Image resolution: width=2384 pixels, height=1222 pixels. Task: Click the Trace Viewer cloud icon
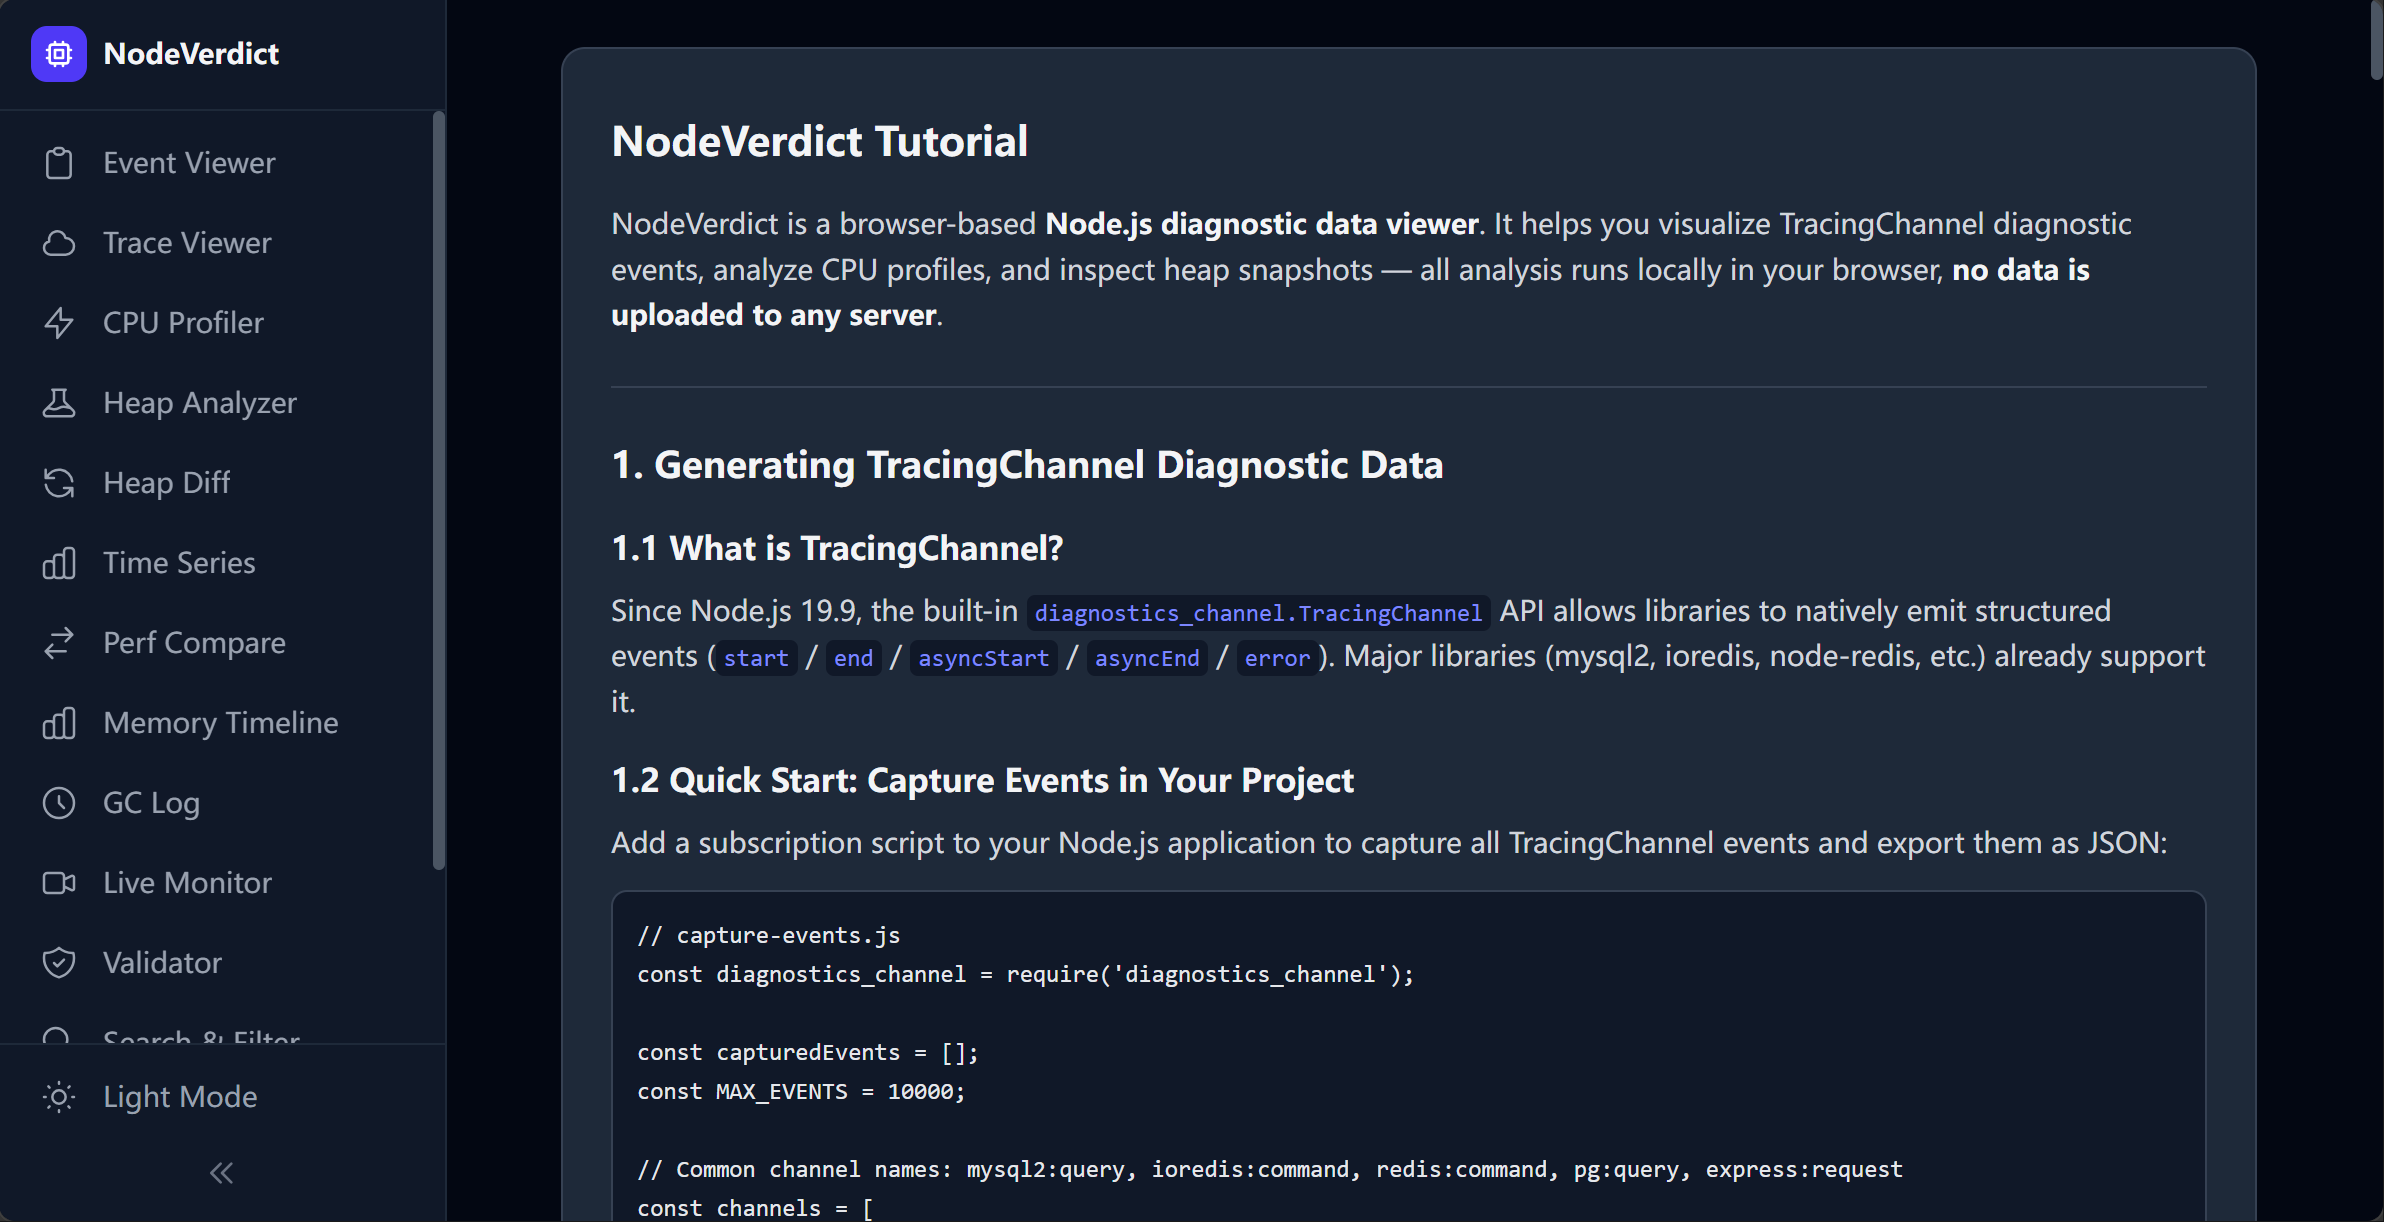[x=59, y=243]
